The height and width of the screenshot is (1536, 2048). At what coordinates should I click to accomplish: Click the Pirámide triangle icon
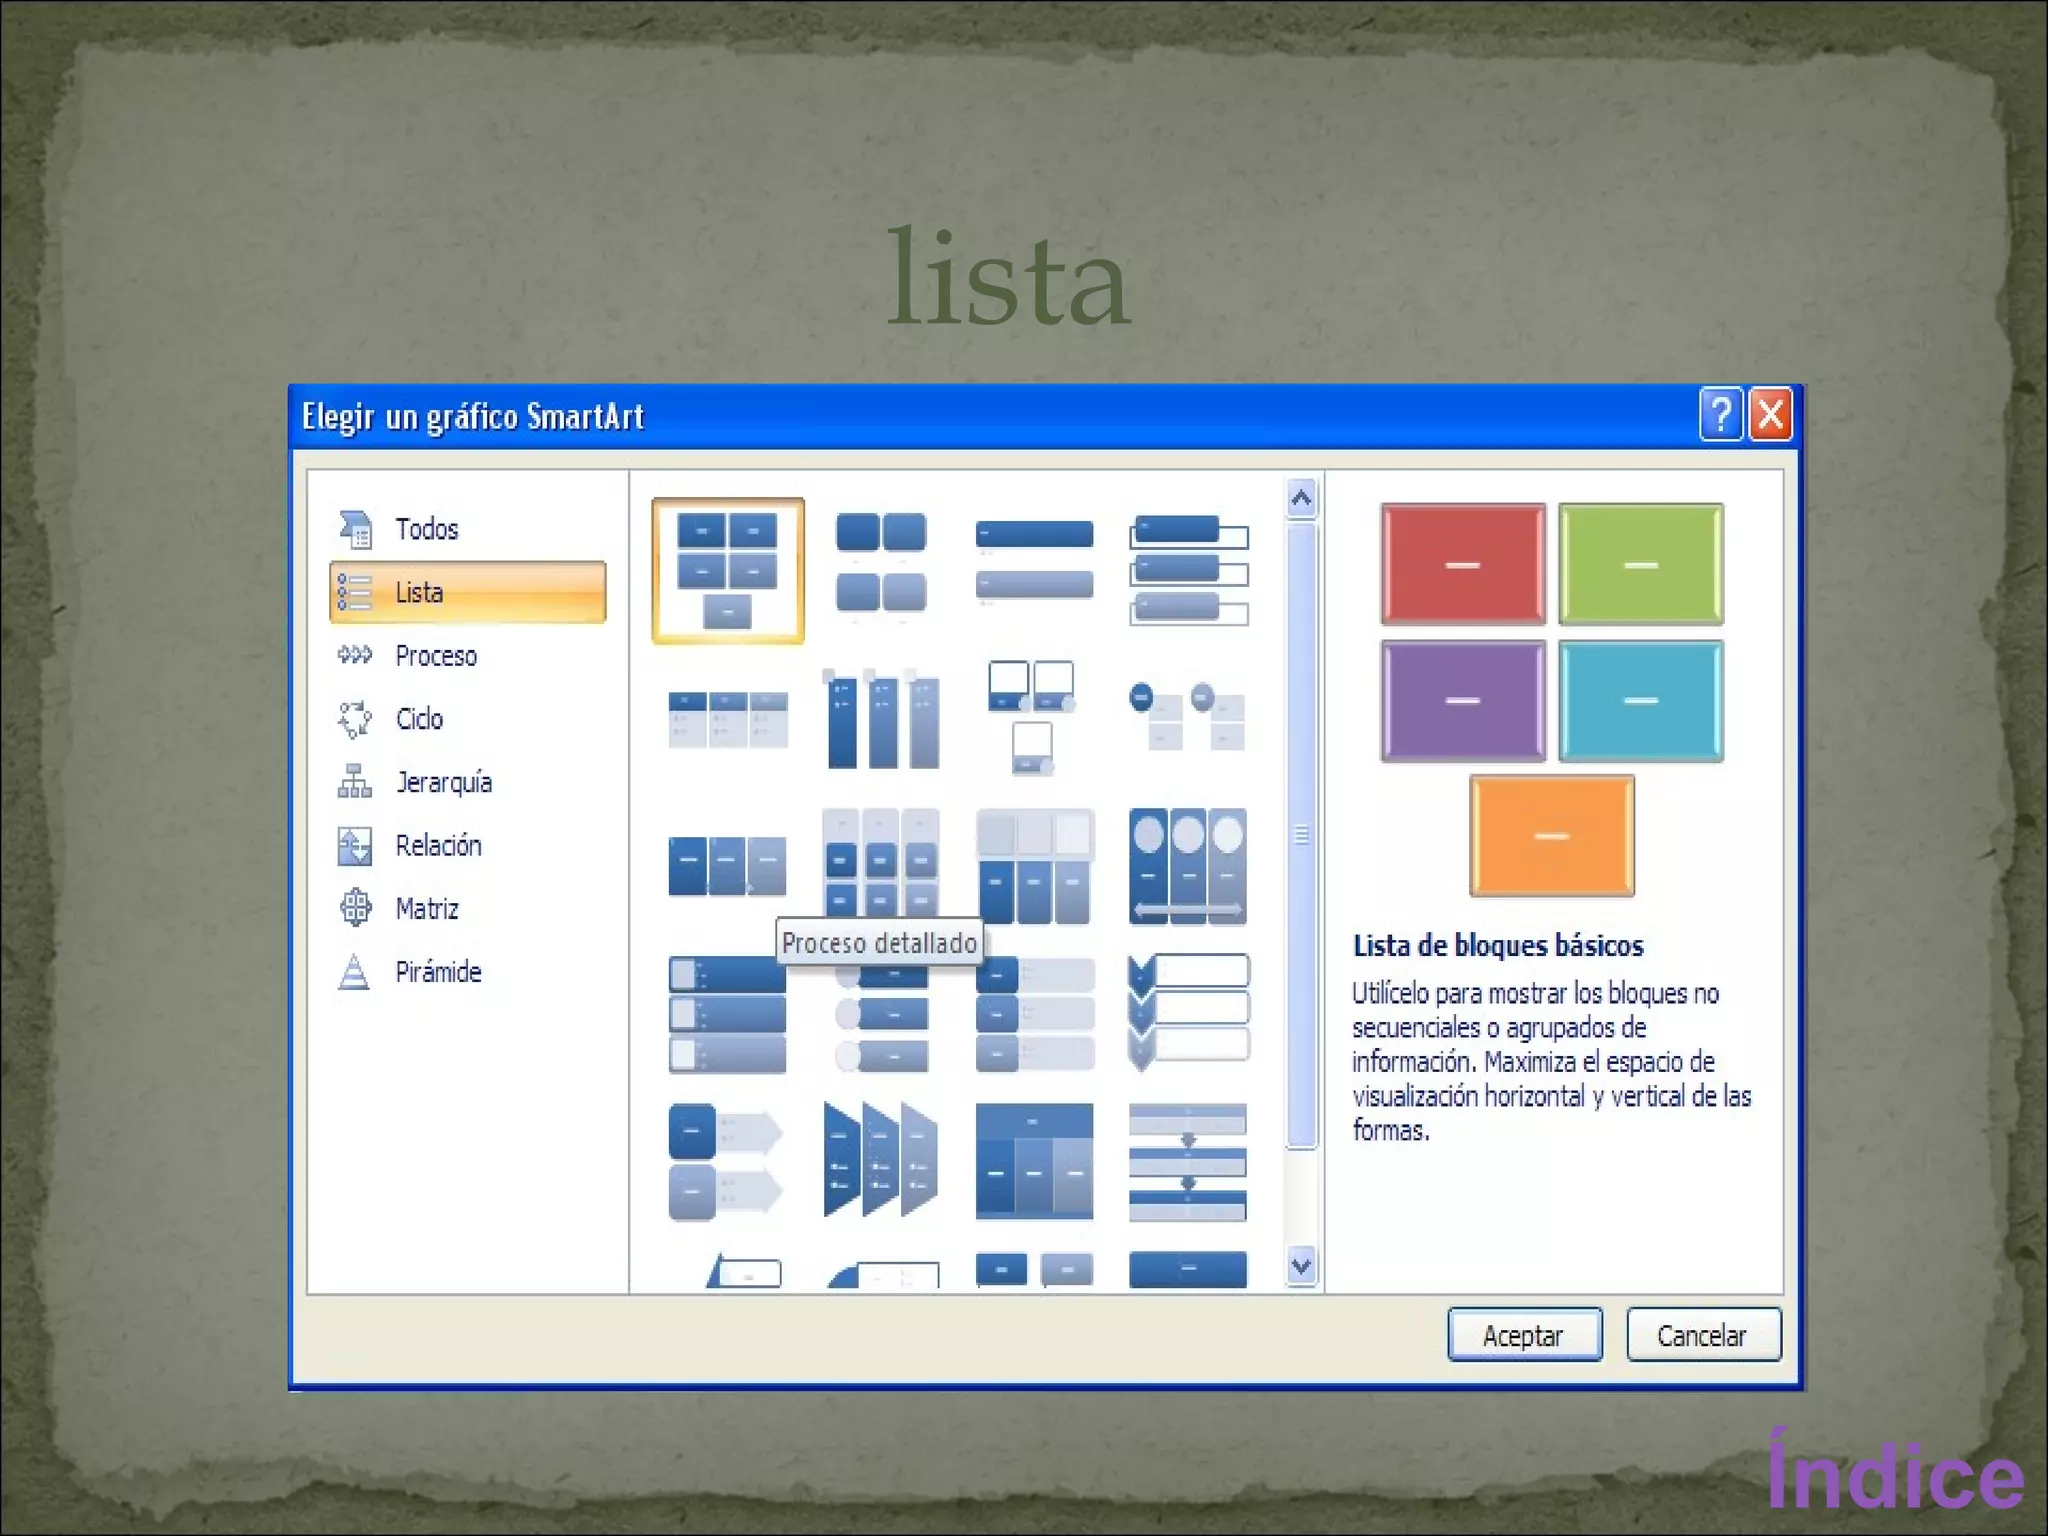(354, 971)
